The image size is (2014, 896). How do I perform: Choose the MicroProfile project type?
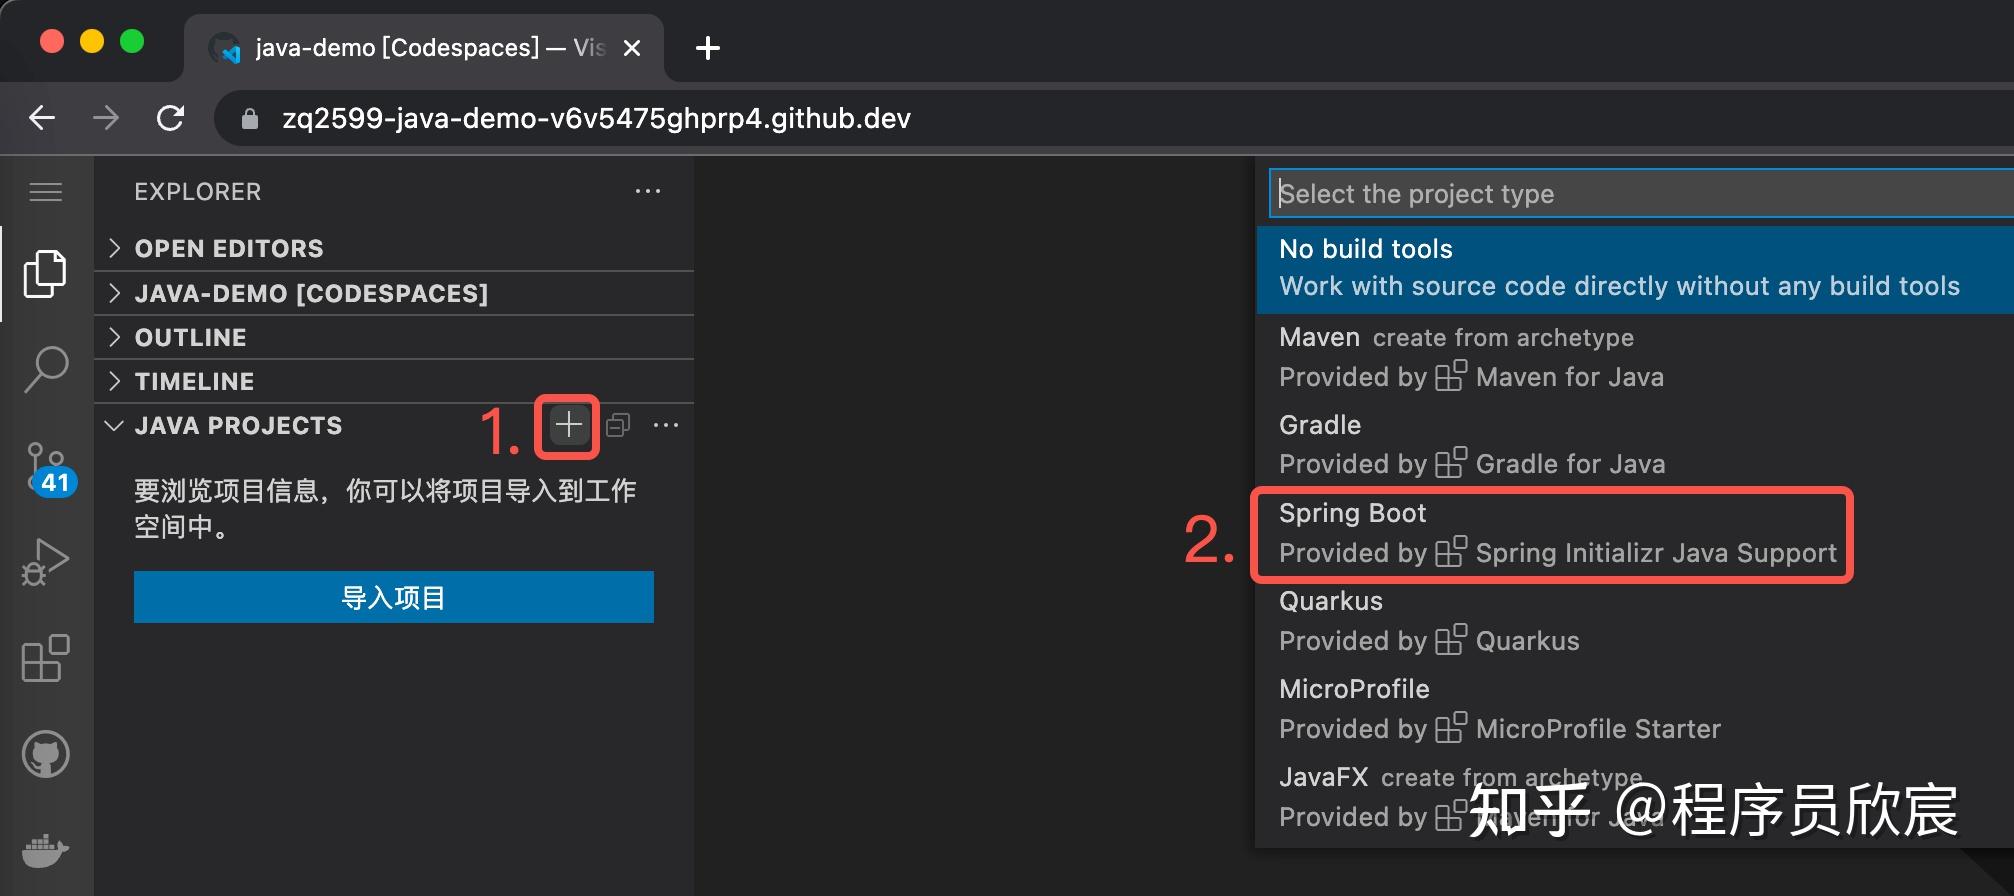1634,709
